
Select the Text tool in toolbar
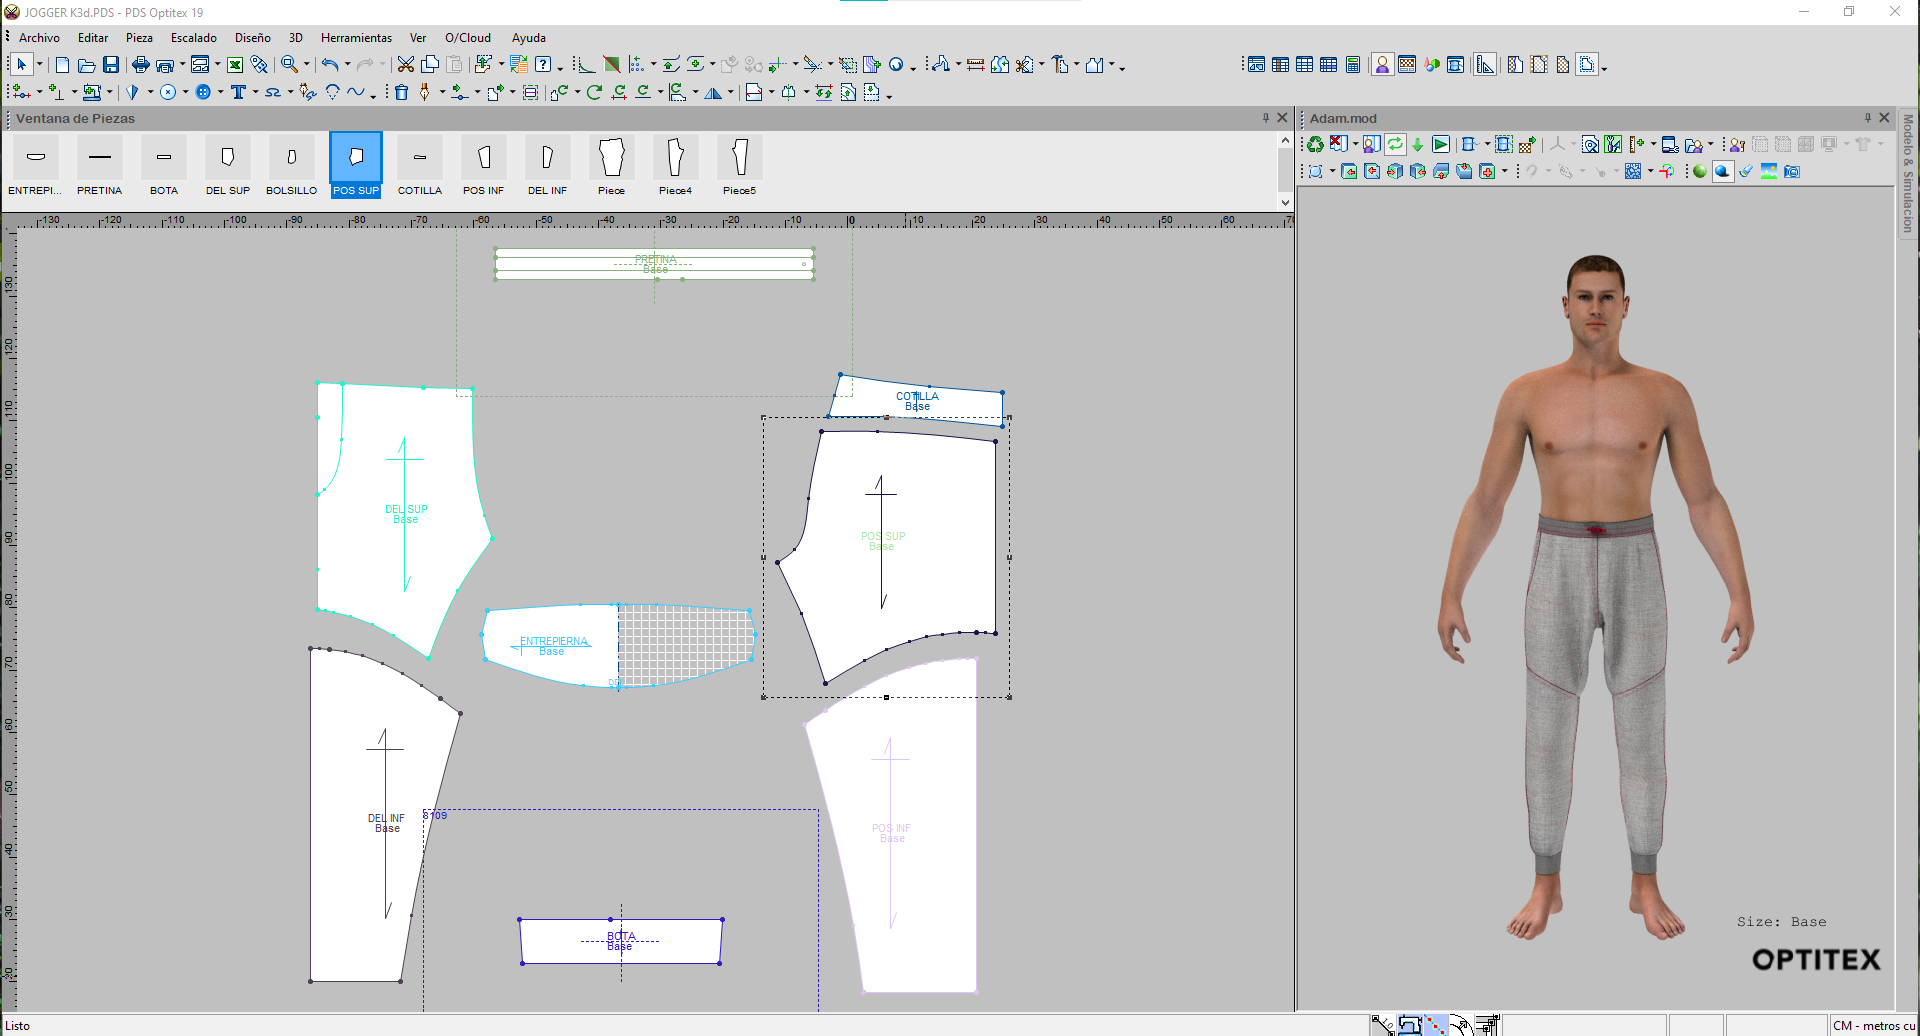click(238, 92)
